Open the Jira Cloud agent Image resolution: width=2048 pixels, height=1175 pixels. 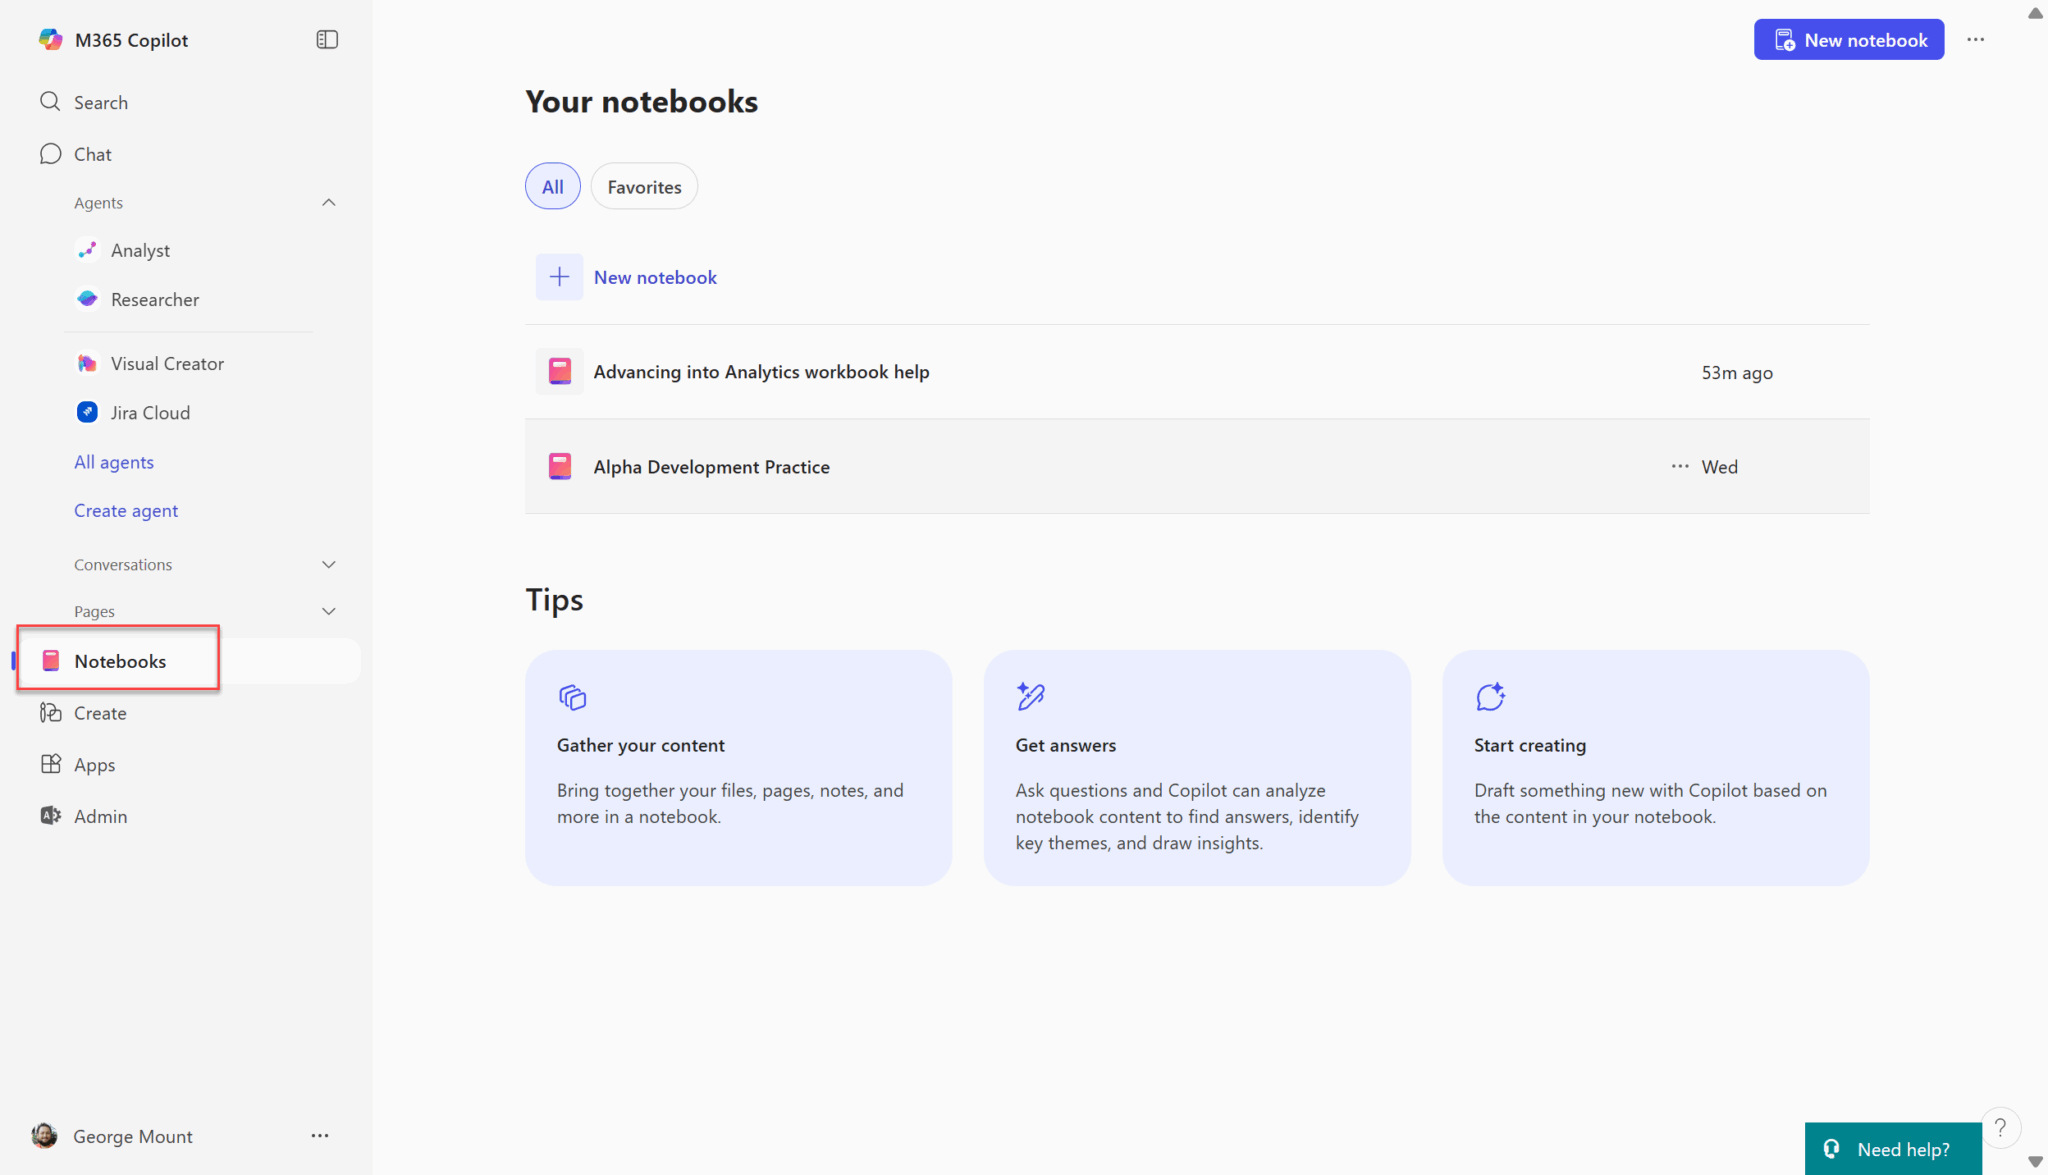(x=150, y=413)
